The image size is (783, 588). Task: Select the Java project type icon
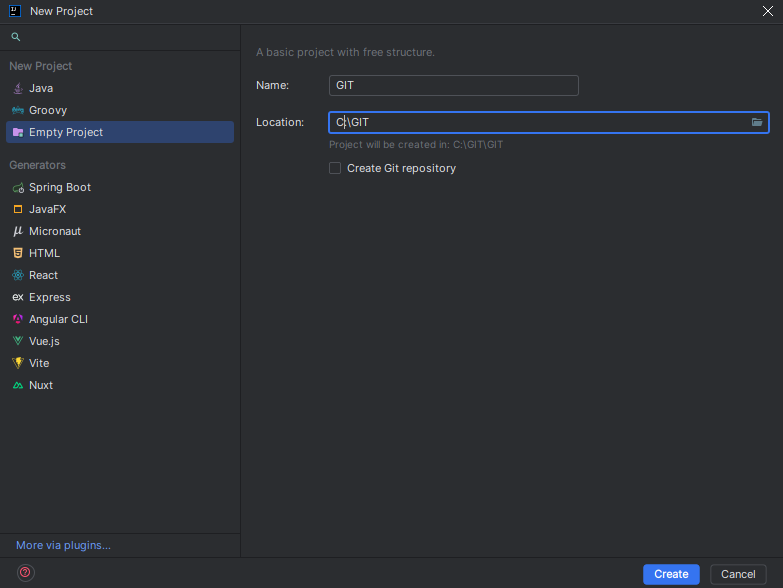[18, 88]
